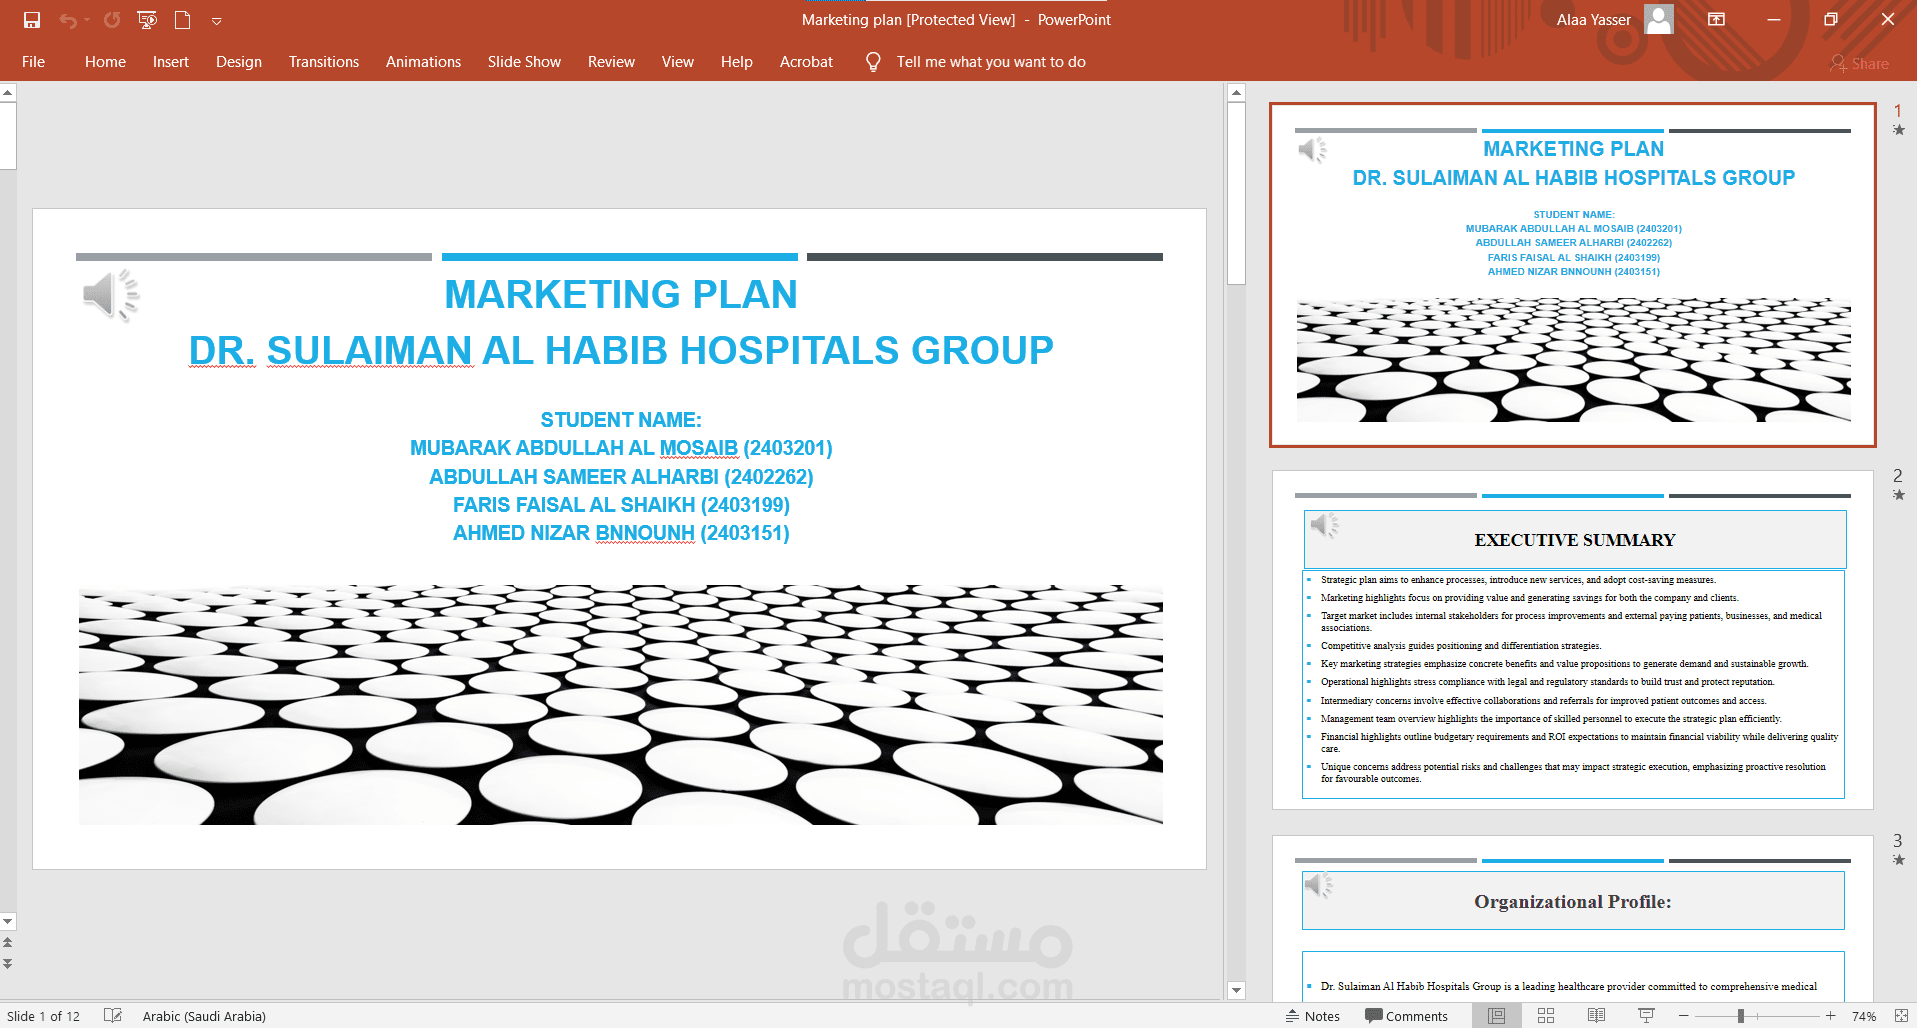Screen dimensions: 1917x1028
Task: Switch to the Home tab
Action: [x=105, y=62]
